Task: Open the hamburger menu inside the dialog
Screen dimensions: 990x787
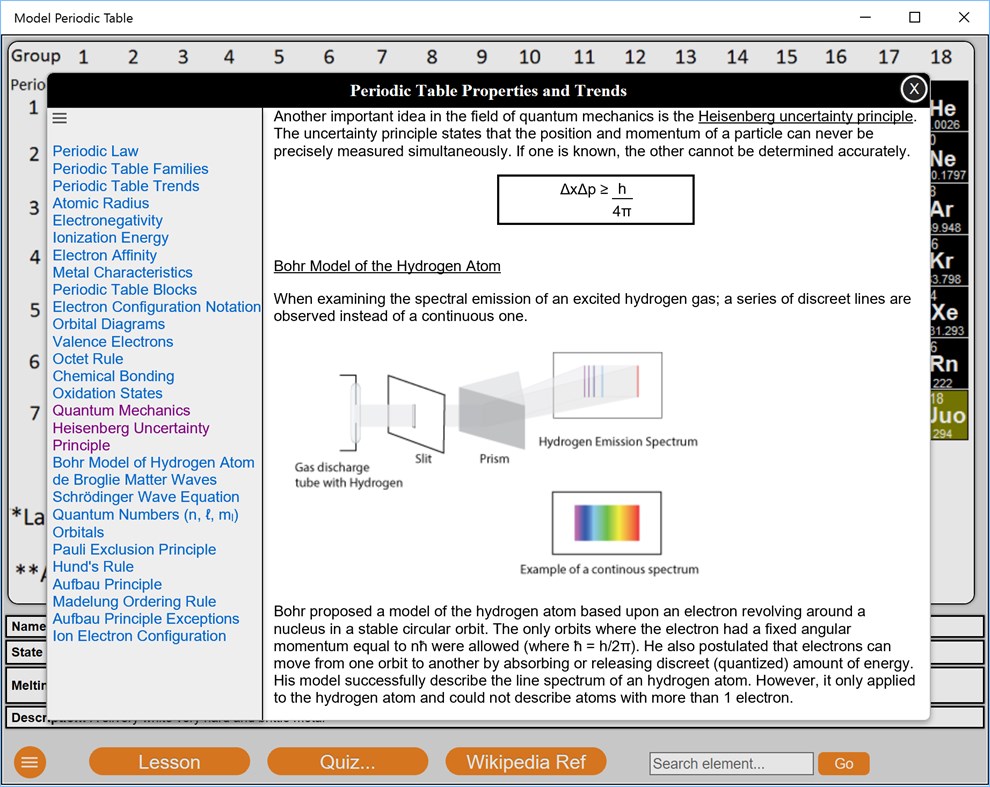Action: pos(60,117)
